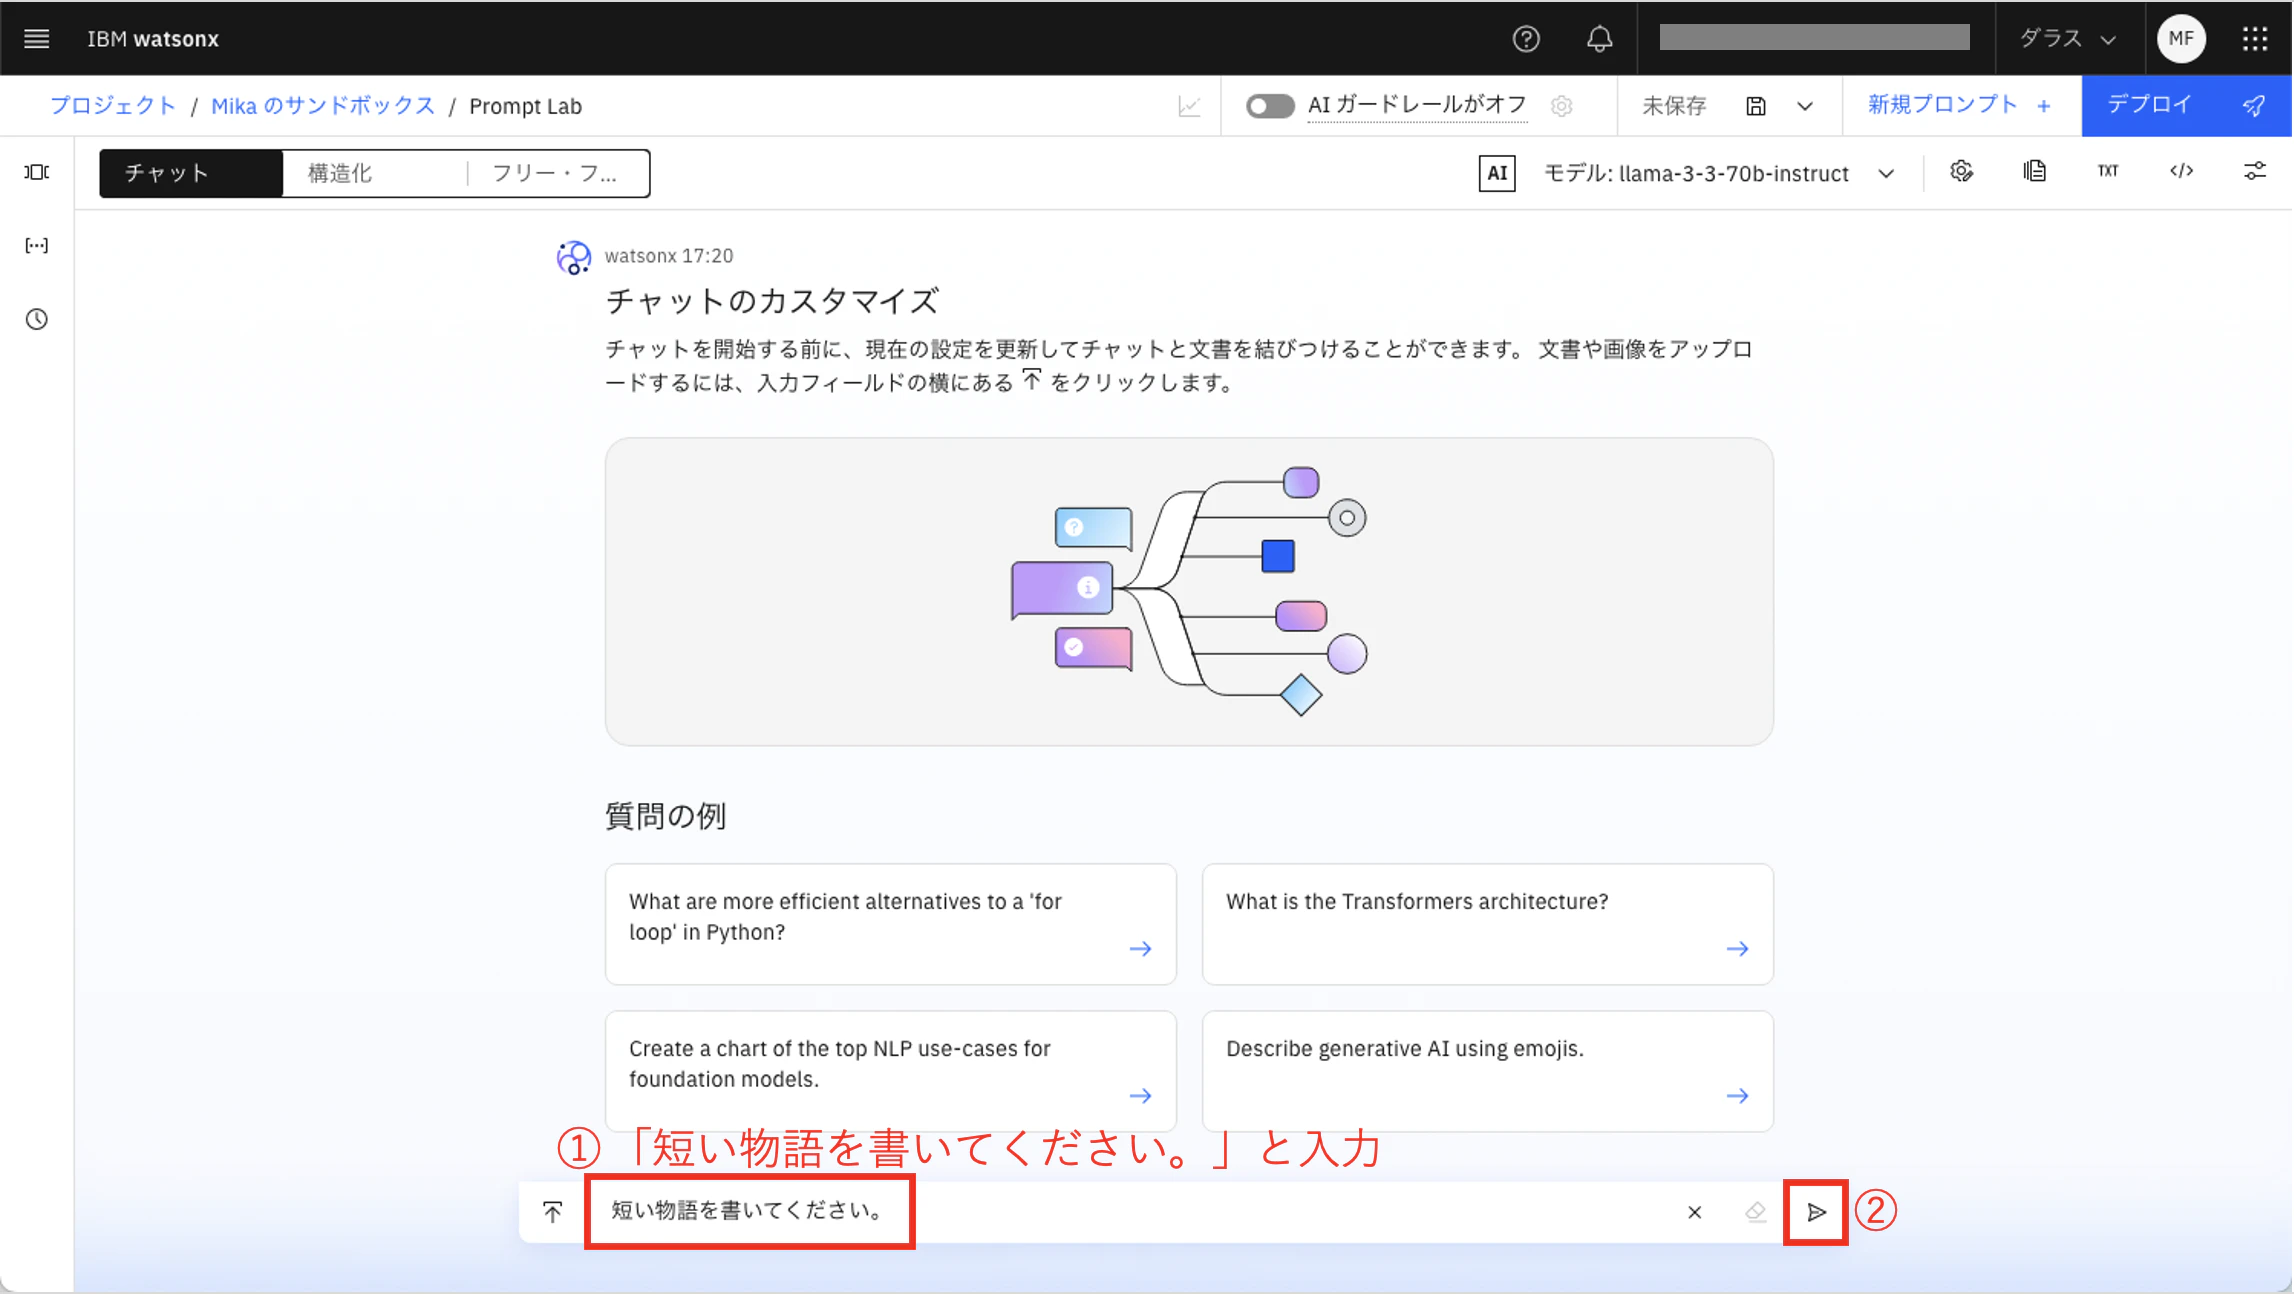
Task: Open the help question mark icon
Action: coord(1525,38)
